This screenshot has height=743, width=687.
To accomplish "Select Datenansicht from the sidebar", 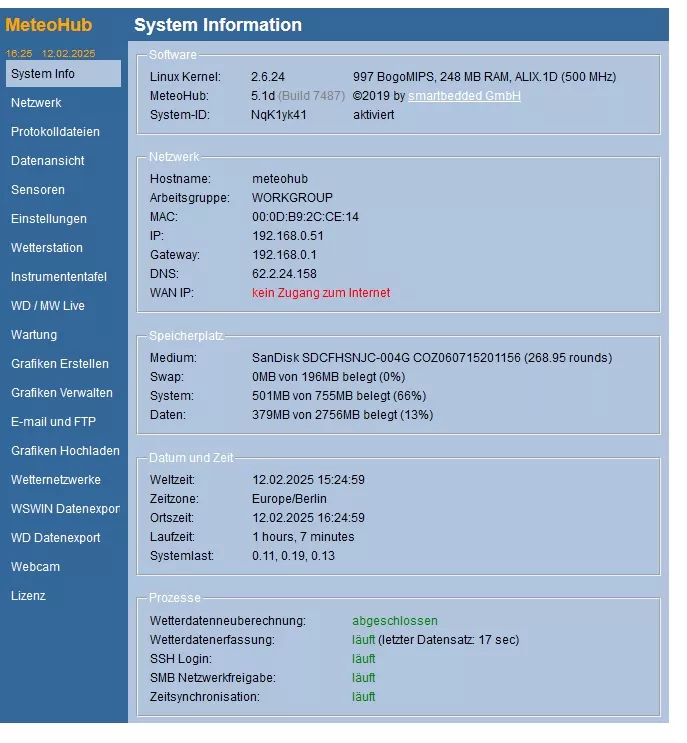I will pyautogui.click(x=47, y=161).
